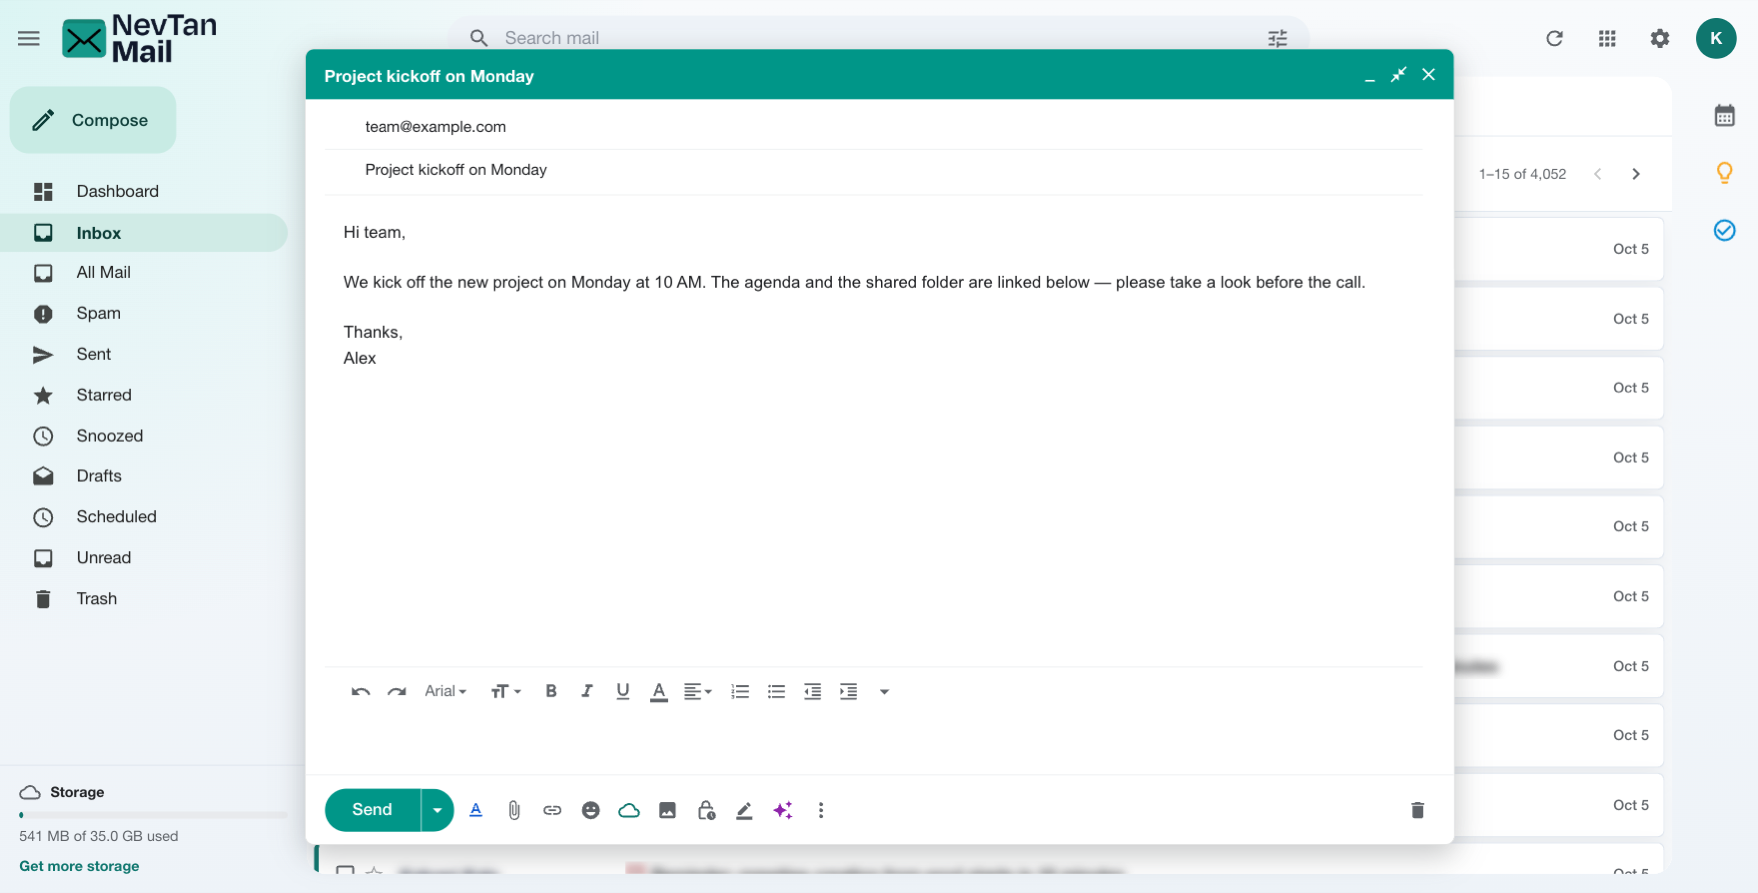Insert an emoji
The width and height of the screenshot is (1758, 893).
[591, 810]
